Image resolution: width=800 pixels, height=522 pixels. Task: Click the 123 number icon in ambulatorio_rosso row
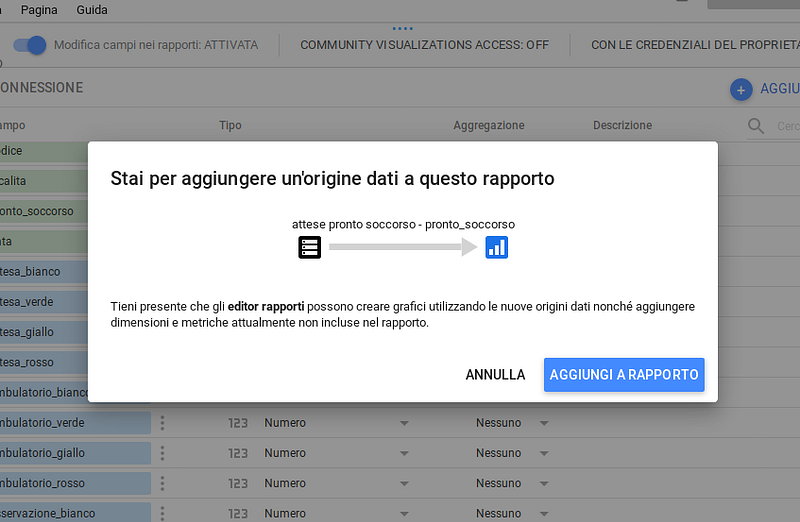click(238, 483)
